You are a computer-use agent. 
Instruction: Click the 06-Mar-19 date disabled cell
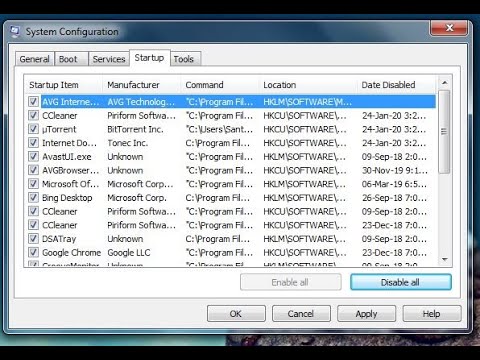[394, 184]
